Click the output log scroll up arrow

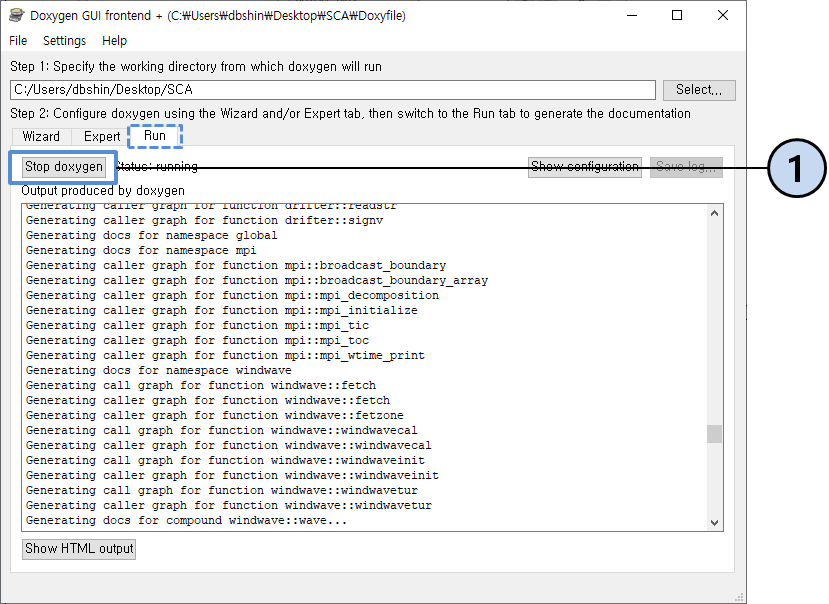click(x=714, y=213)
